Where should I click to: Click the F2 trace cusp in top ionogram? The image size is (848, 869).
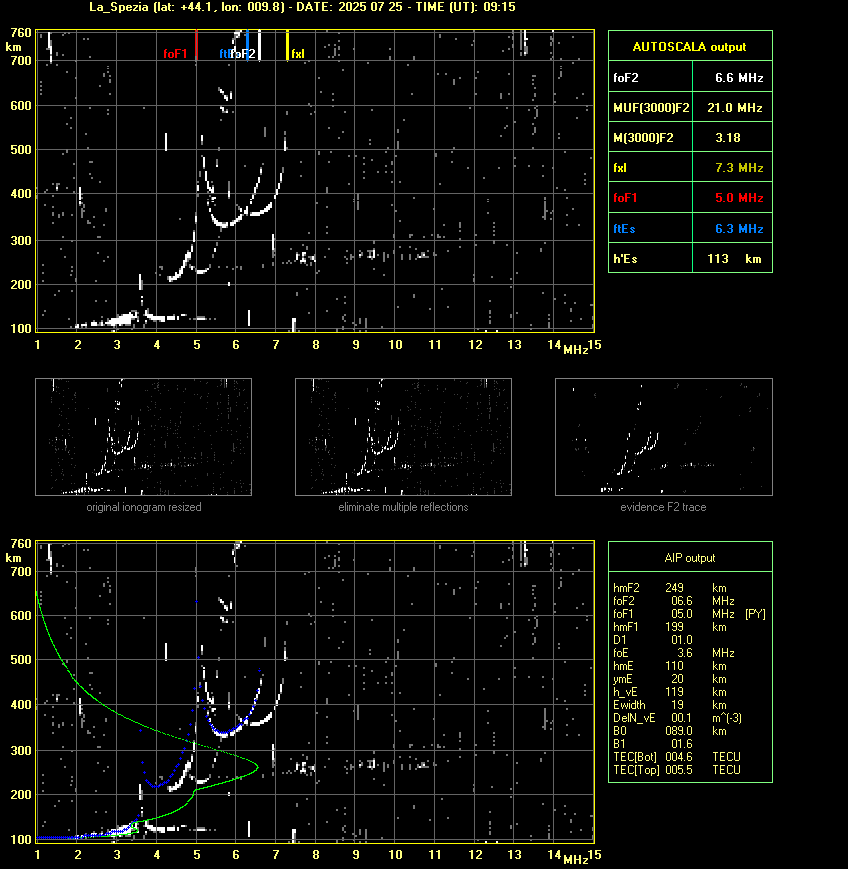click(223, 225)
